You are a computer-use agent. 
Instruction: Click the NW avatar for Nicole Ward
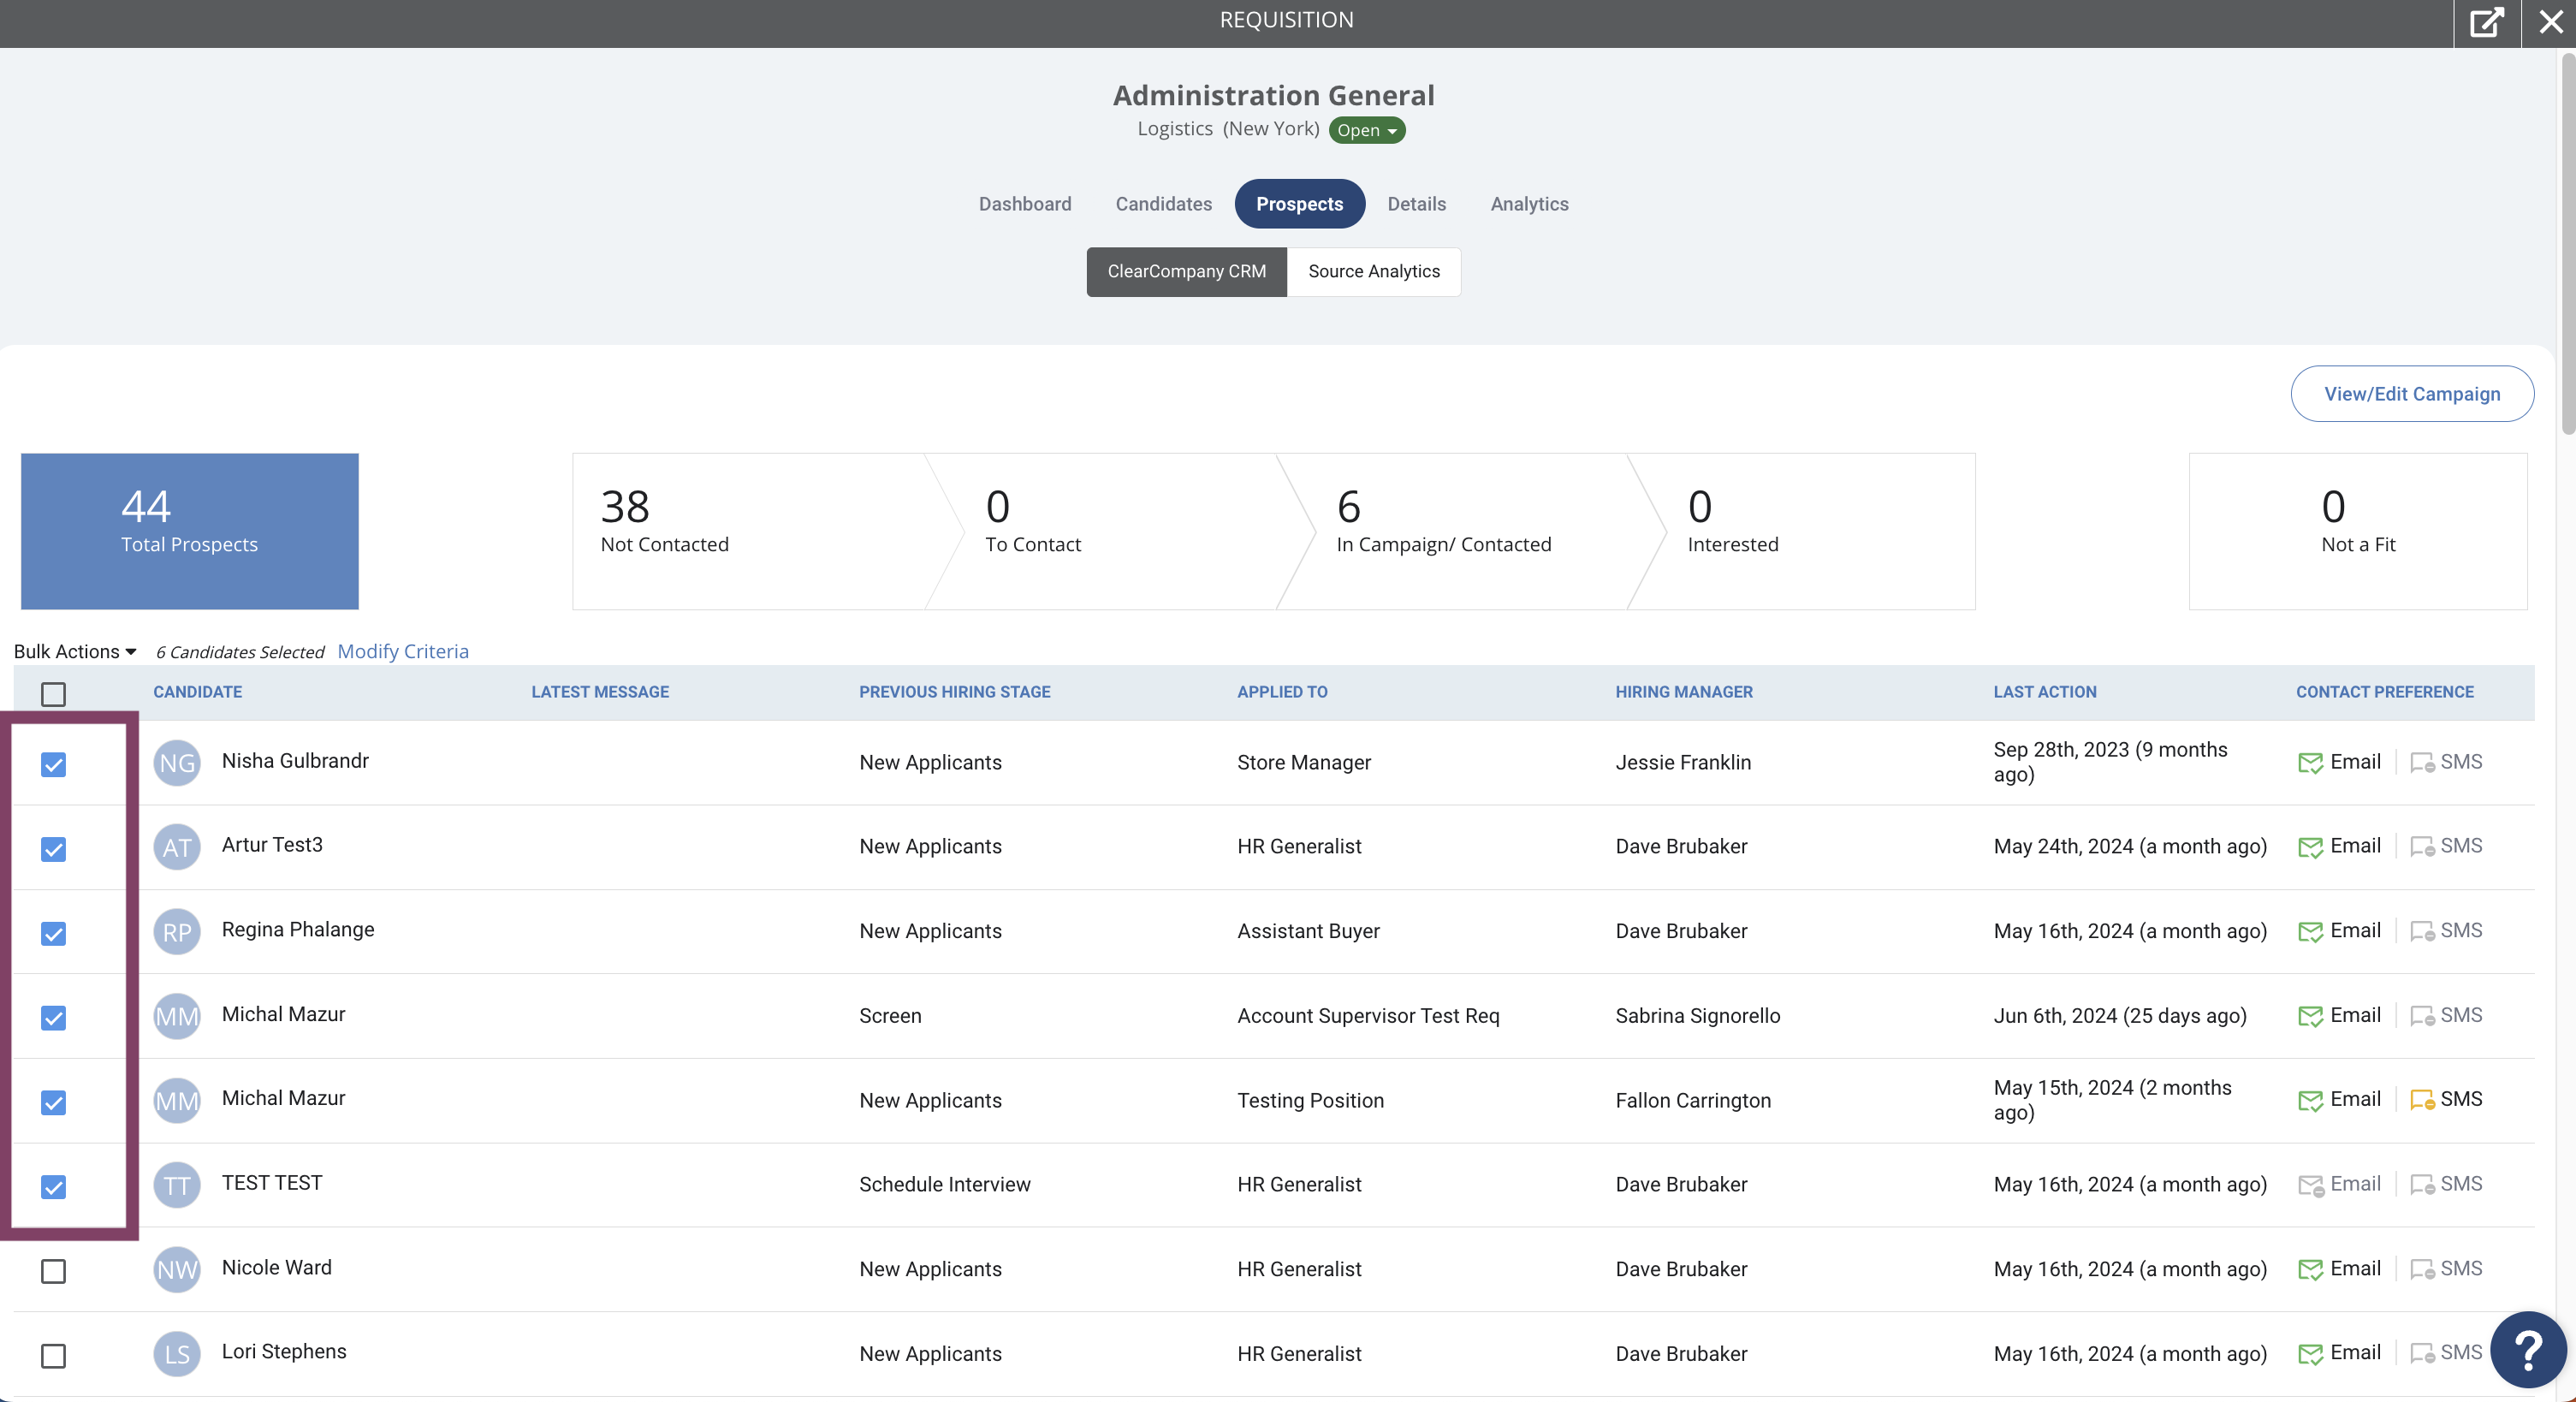177,1270
